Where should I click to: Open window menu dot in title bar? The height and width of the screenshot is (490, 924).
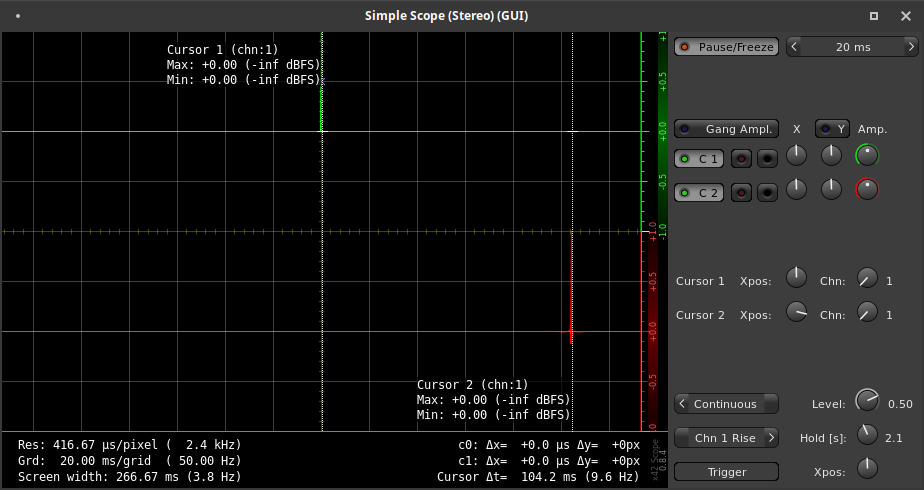pyautogui.click(x=18, y=16)
